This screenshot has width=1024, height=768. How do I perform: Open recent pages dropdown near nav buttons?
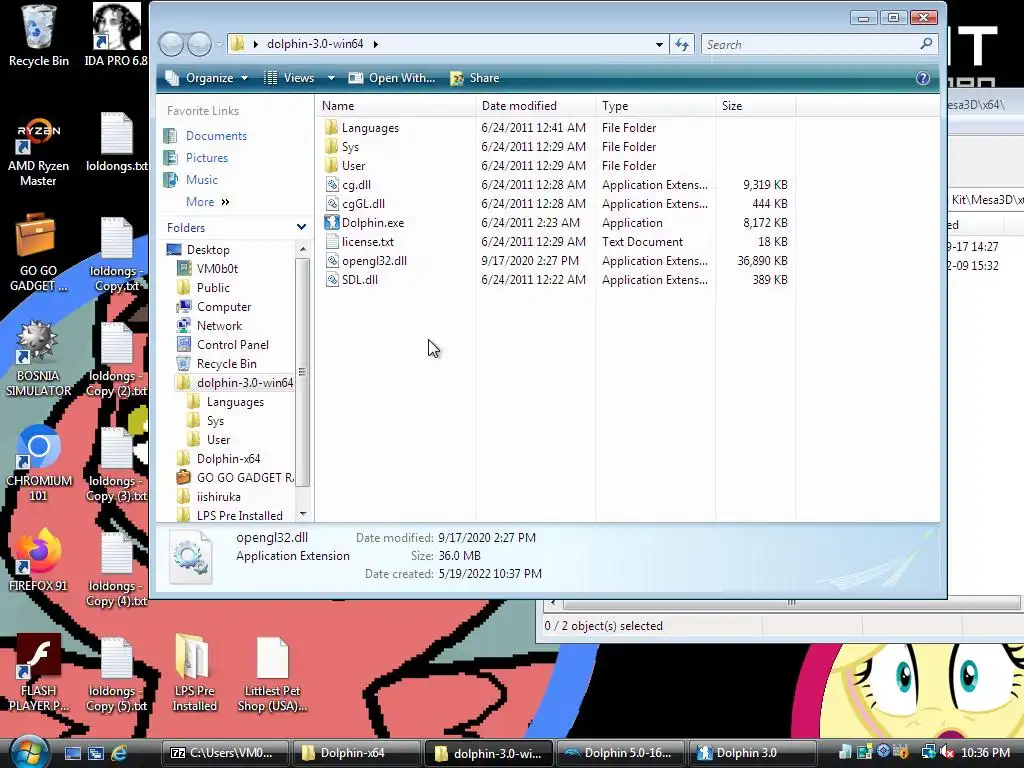click(219, 44)
